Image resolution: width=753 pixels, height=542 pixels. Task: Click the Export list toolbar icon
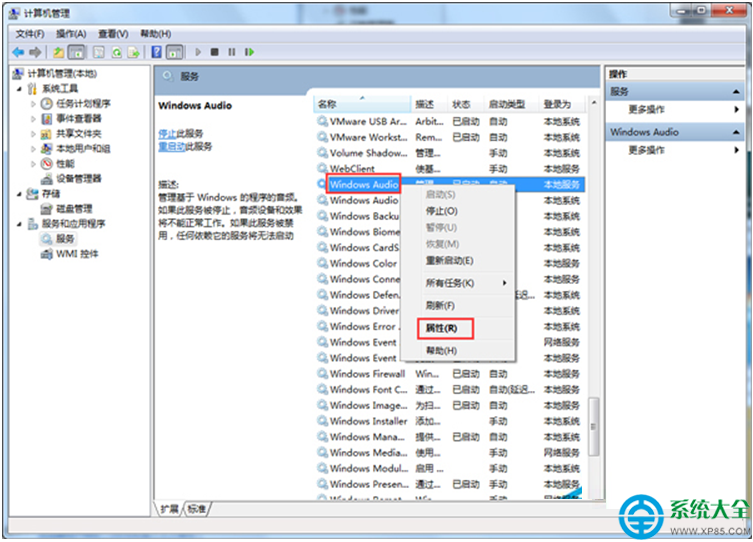[134, 52]
